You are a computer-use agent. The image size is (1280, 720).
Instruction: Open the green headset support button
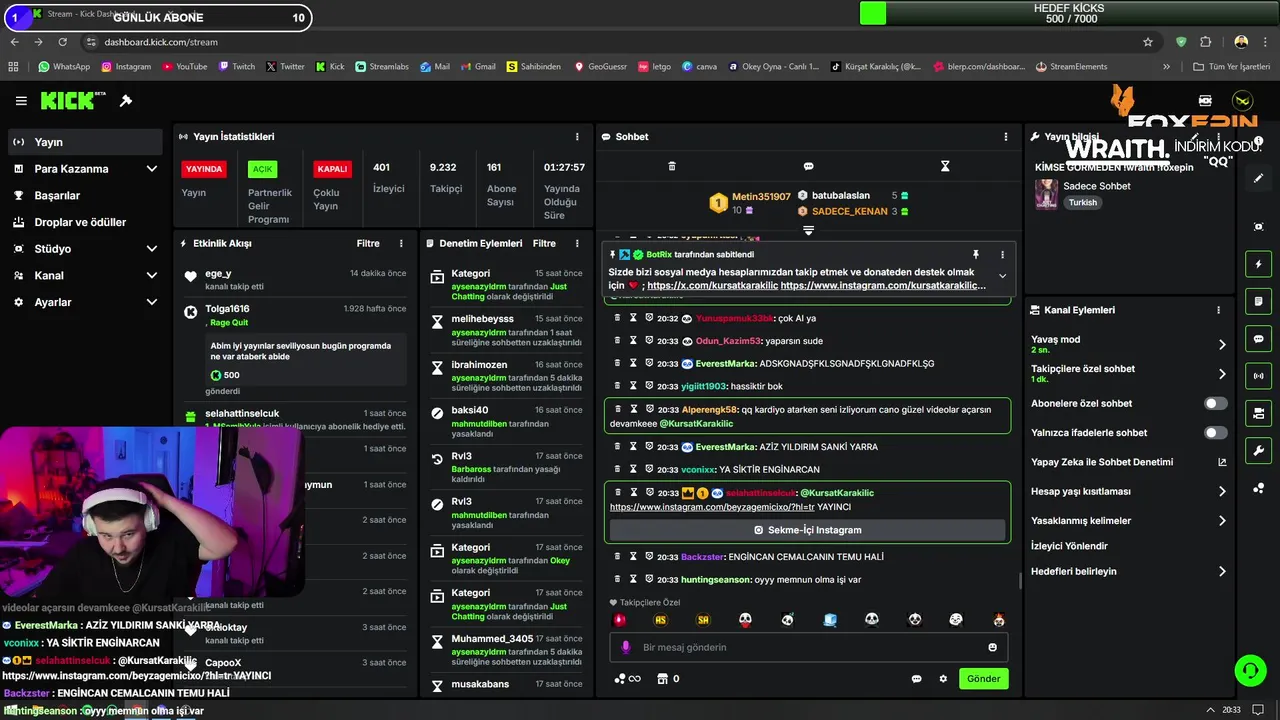tap(1250, 670)
